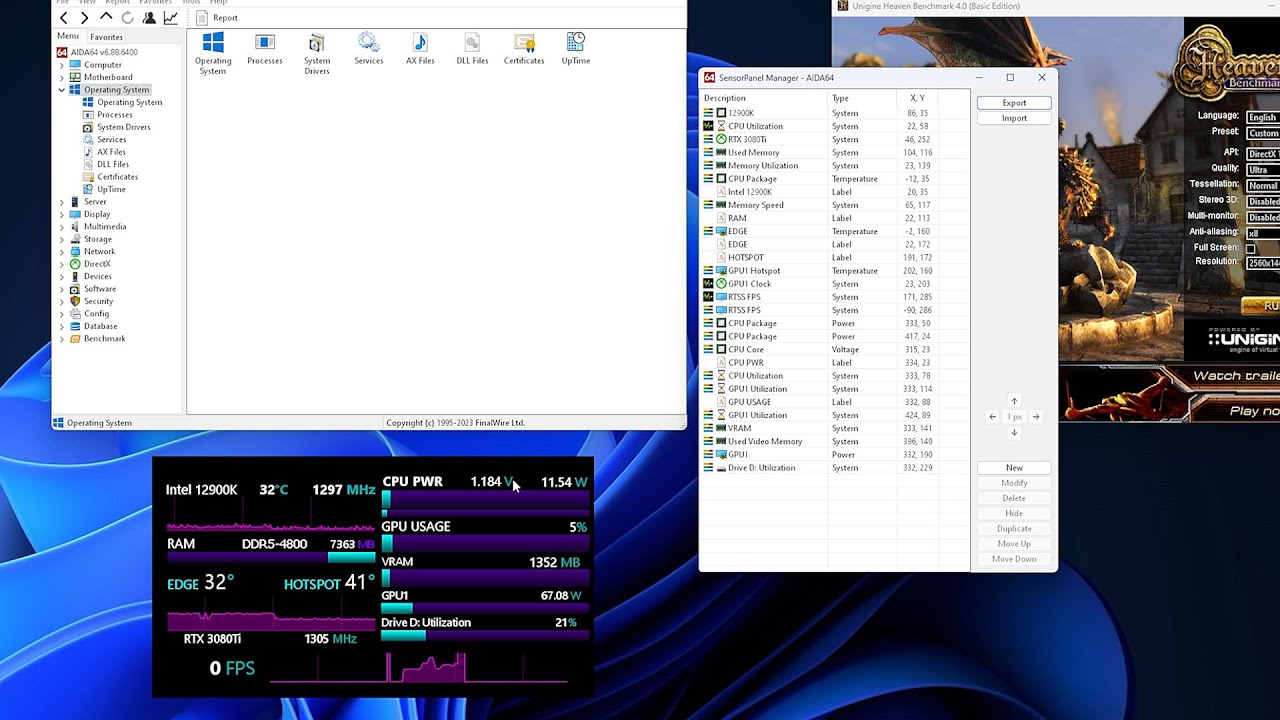
Task: Select the Used Video Memory row
Action: pos(835,441)
